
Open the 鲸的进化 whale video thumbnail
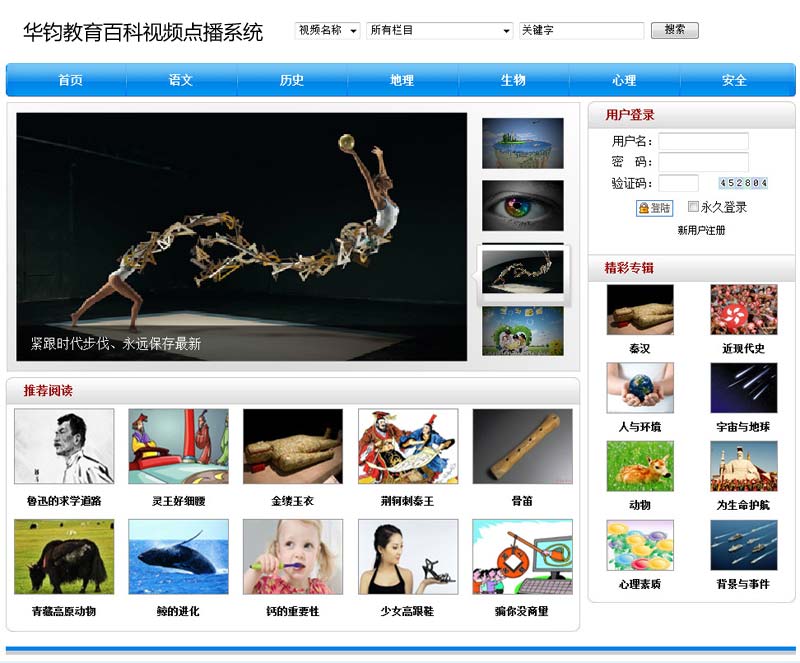[178, 557]
